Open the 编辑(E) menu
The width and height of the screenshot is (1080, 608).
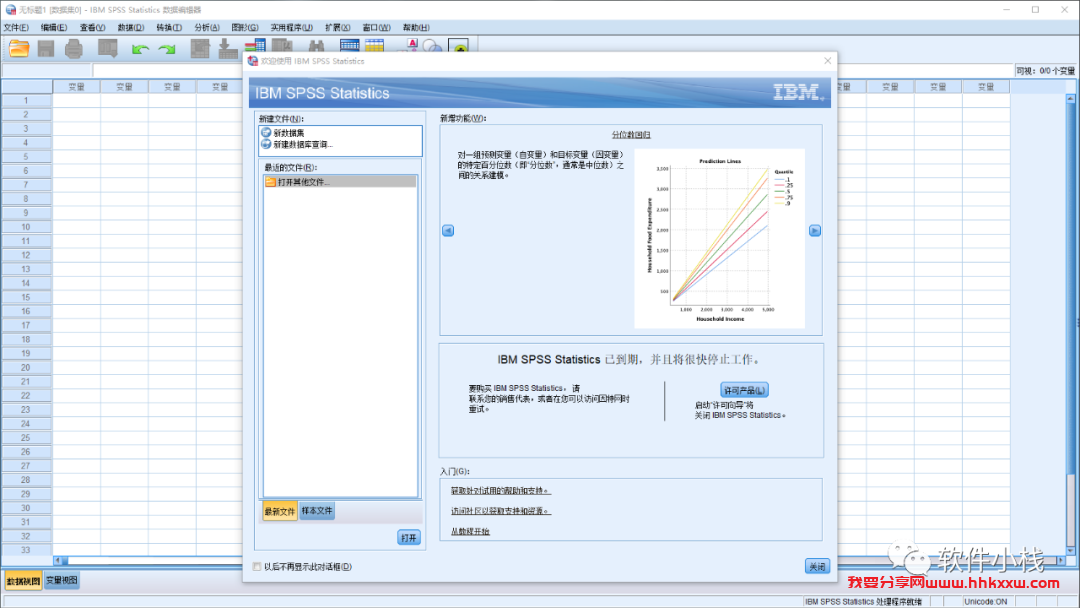click(x=54, y=28)
